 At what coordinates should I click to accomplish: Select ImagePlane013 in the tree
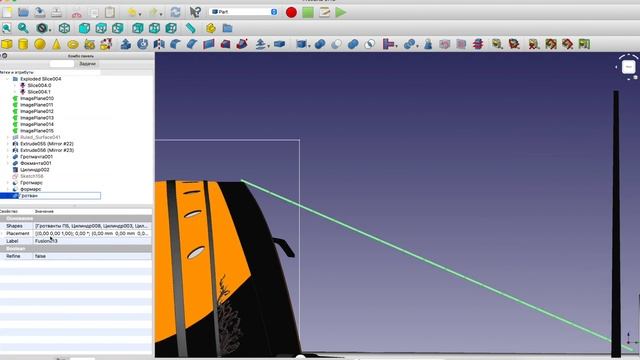pos(37,118)
